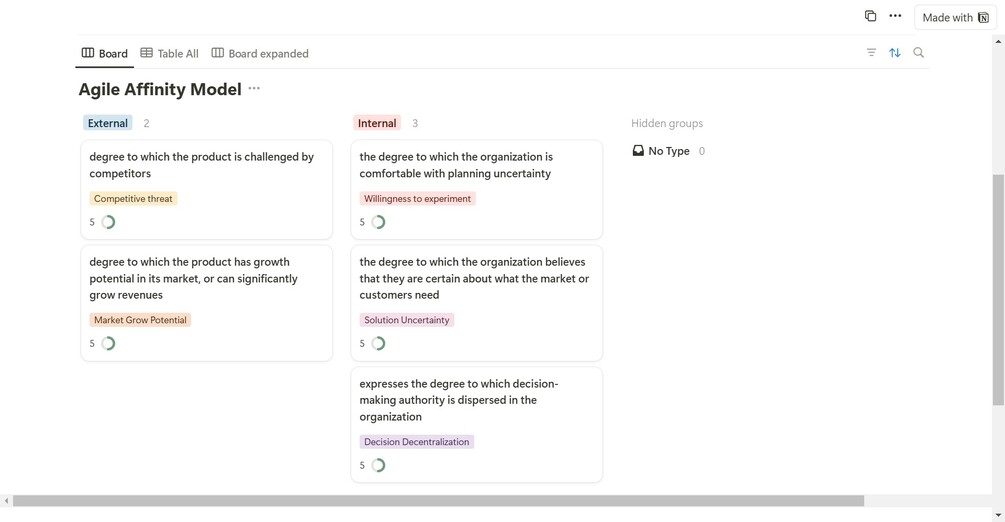Open the Solution Uncertainty card
Image resolution: width=1005 pixels, height=522 pixels.
coord(475,278)
